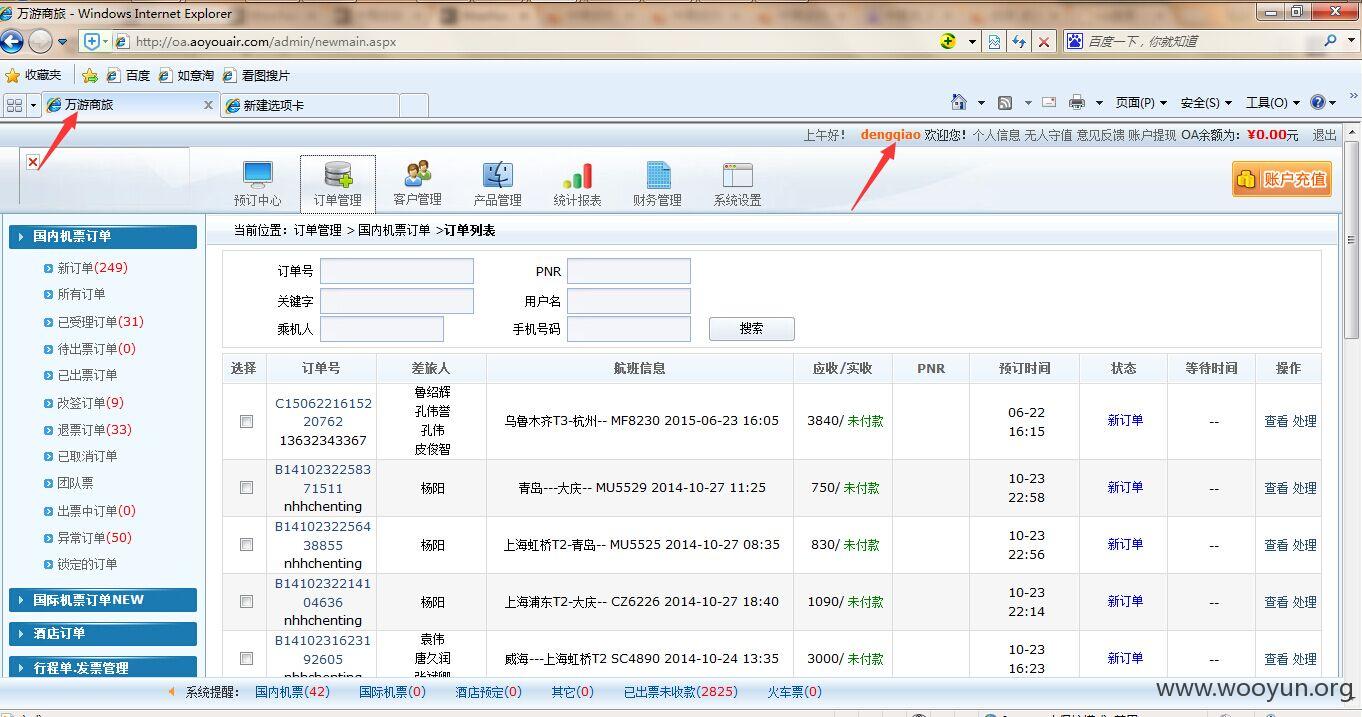Expand the 酒店订单 sidebar section
The image size is (1362, 717).
coord(103,633)
